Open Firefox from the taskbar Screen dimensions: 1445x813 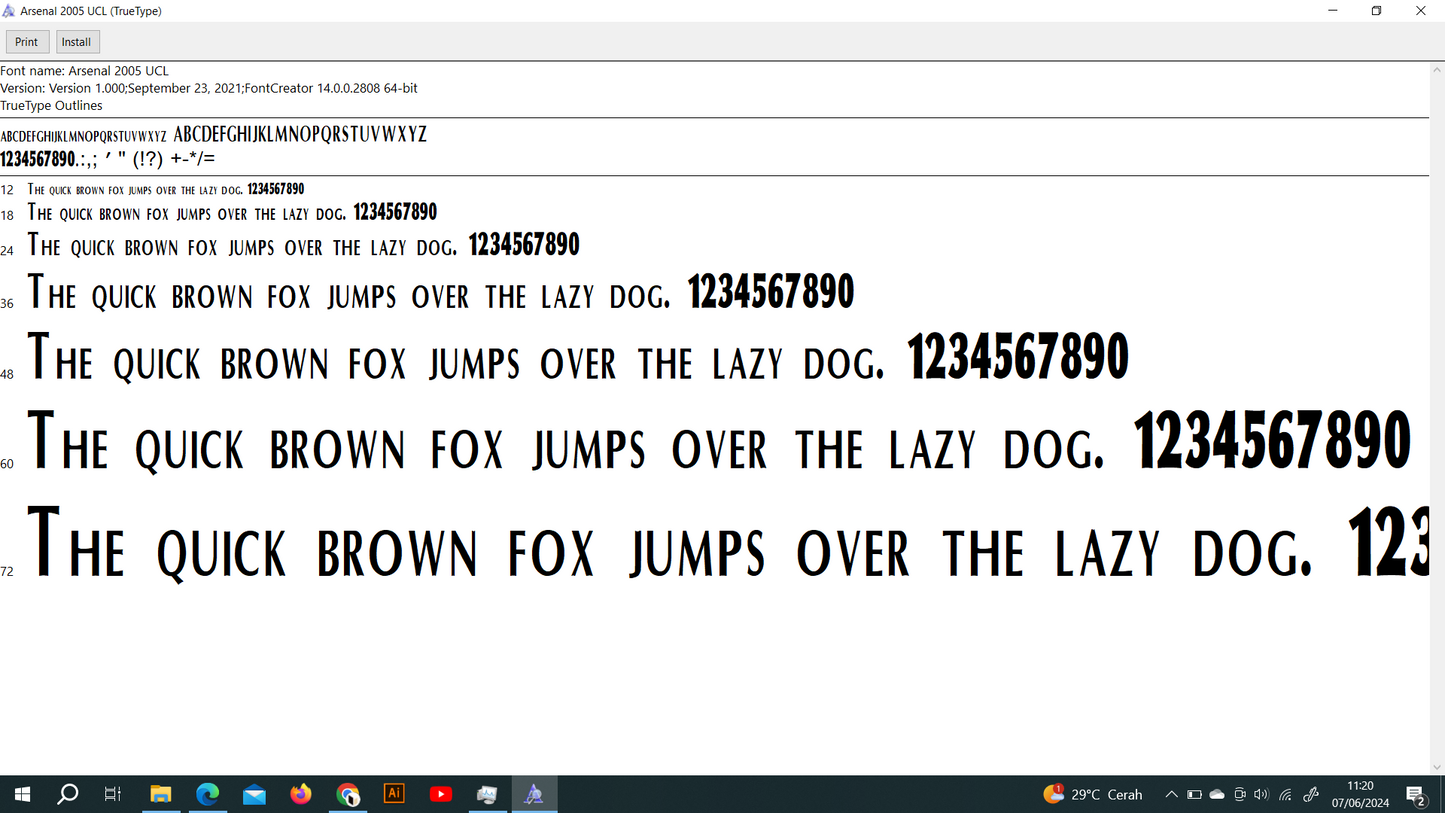[x=300, y=793]
